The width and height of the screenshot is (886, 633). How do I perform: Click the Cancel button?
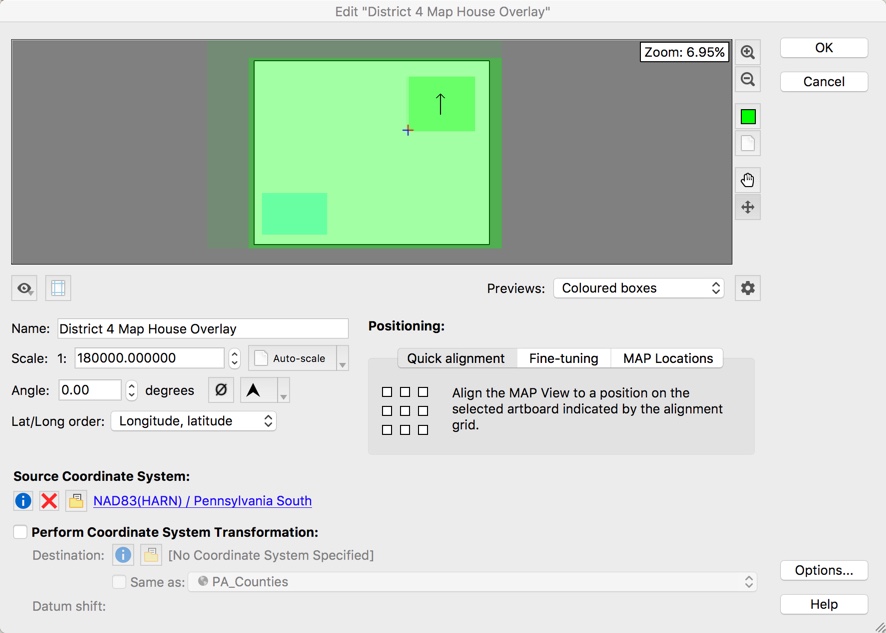click(824, 82)
